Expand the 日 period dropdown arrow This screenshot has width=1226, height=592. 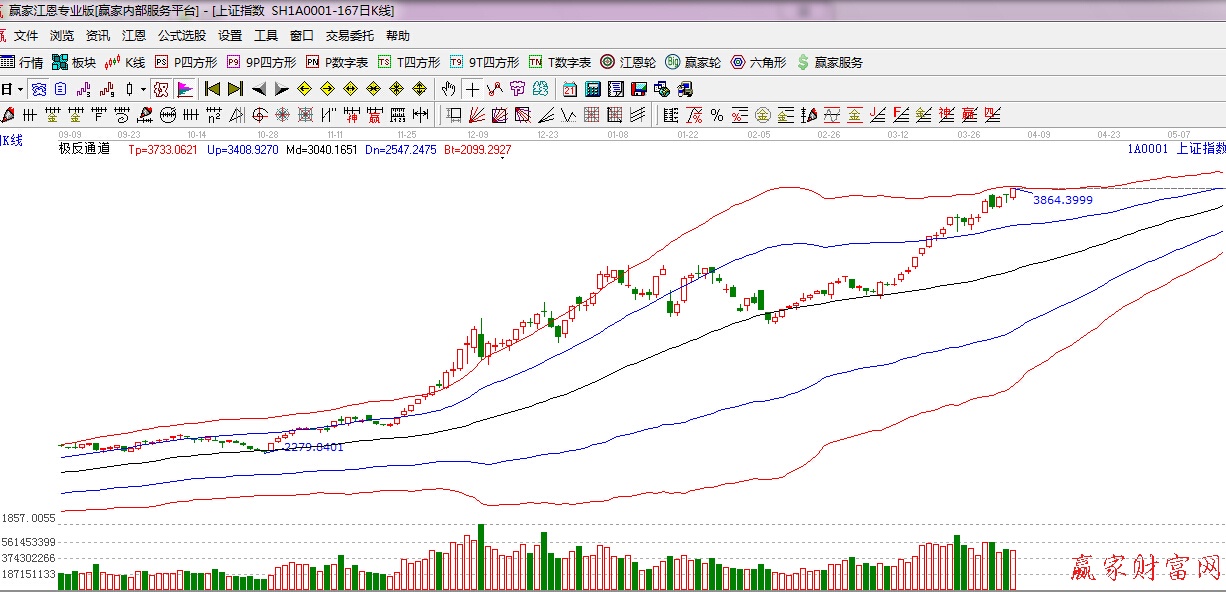pyautogui.click(x=19, y=89)
